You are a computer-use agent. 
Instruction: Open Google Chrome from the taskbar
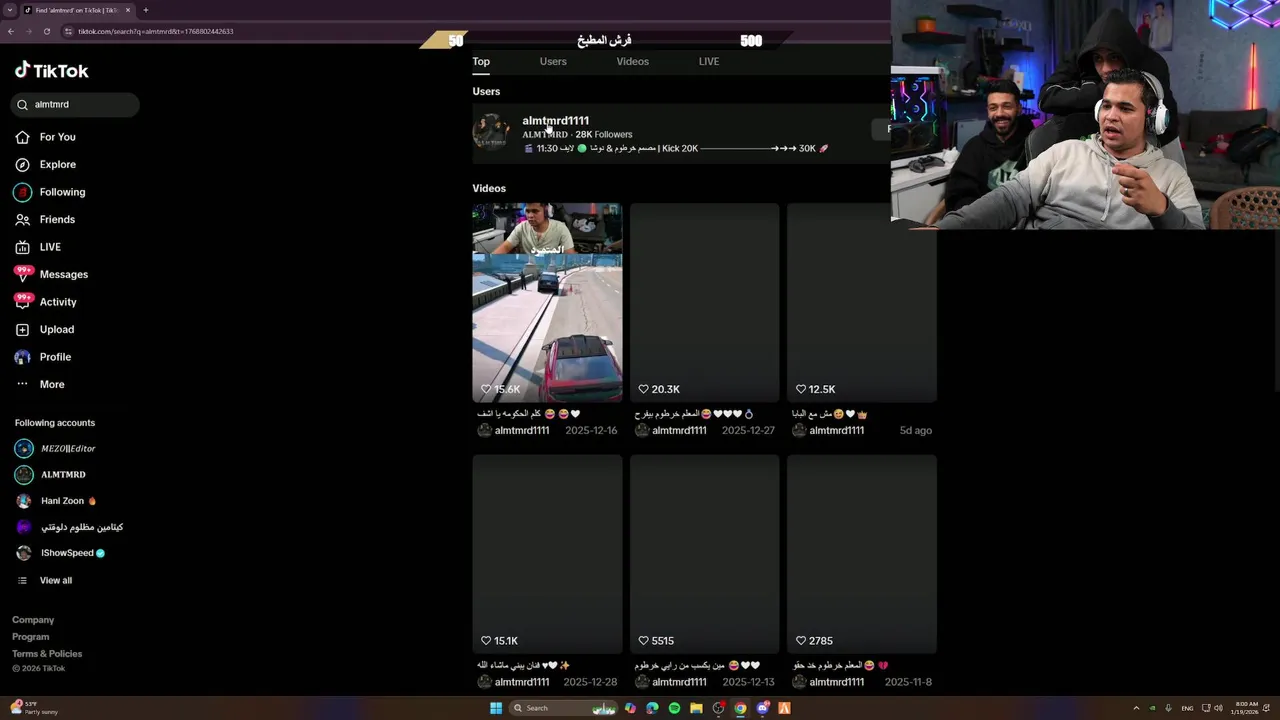[740, 708]
